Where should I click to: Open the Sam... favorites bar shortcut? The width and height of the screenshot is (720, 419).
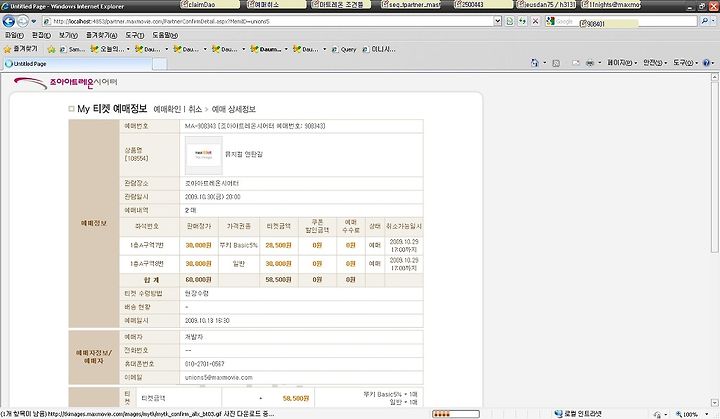pyautogui.click(x=73, y=49)
